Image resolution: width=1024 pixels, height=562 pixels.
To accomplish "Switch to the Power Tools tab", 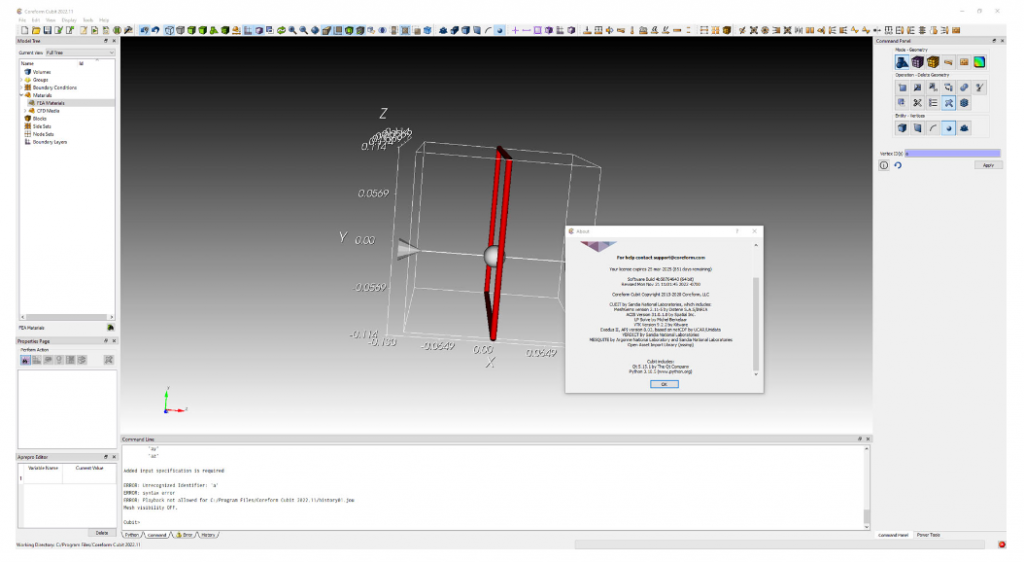I will [x=928, y=535].
